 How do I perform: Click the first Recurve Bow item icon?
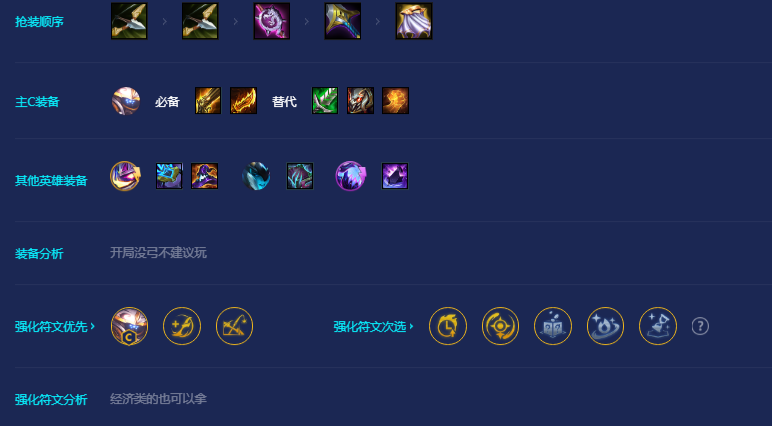click(129, 21)
